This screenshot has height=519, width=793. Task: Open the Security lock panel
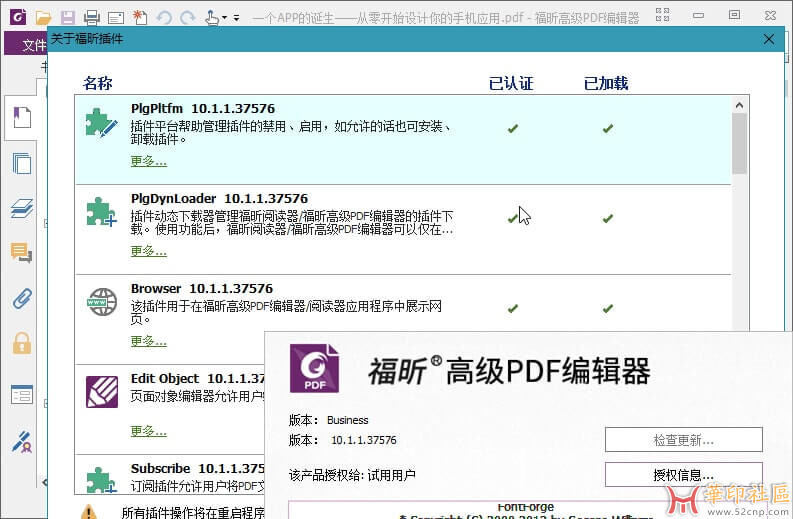pos(22,343)
